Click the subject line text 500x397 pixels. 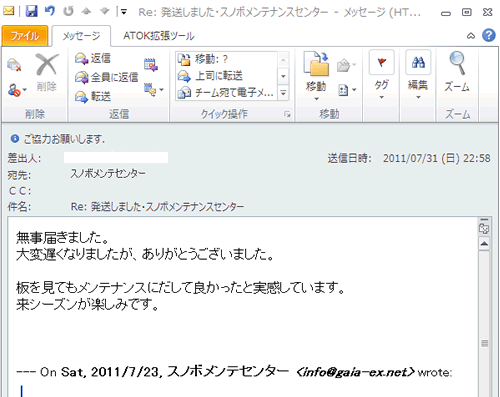point(157,207)
